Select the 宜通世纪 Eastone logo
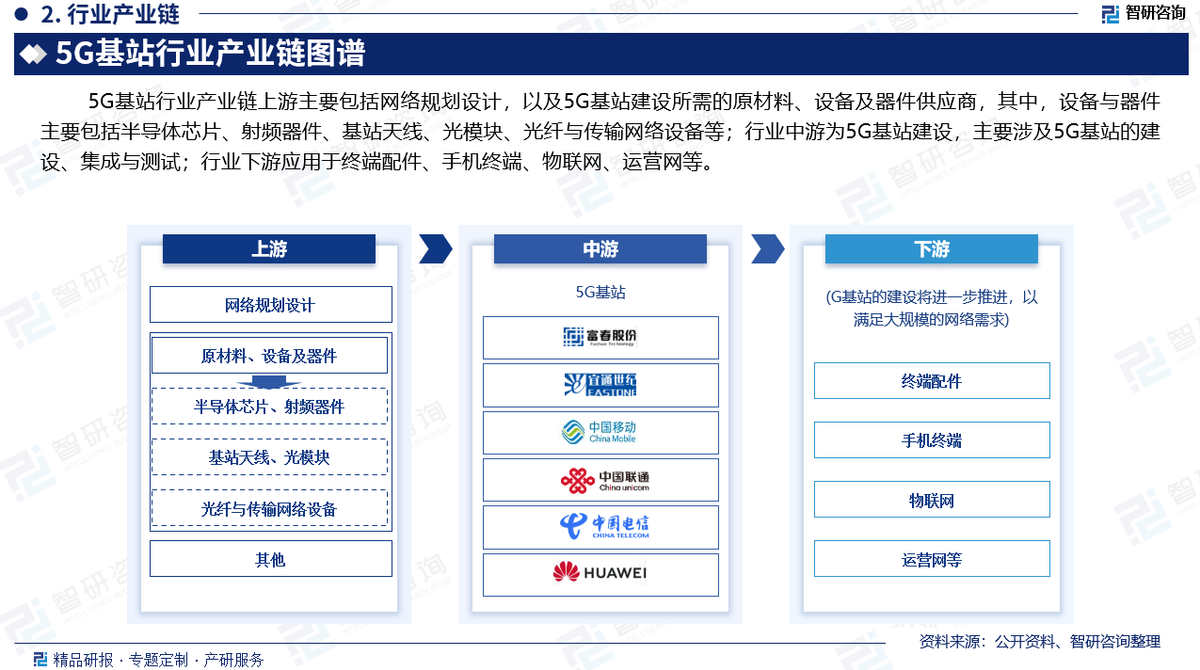 pos(600,385)
